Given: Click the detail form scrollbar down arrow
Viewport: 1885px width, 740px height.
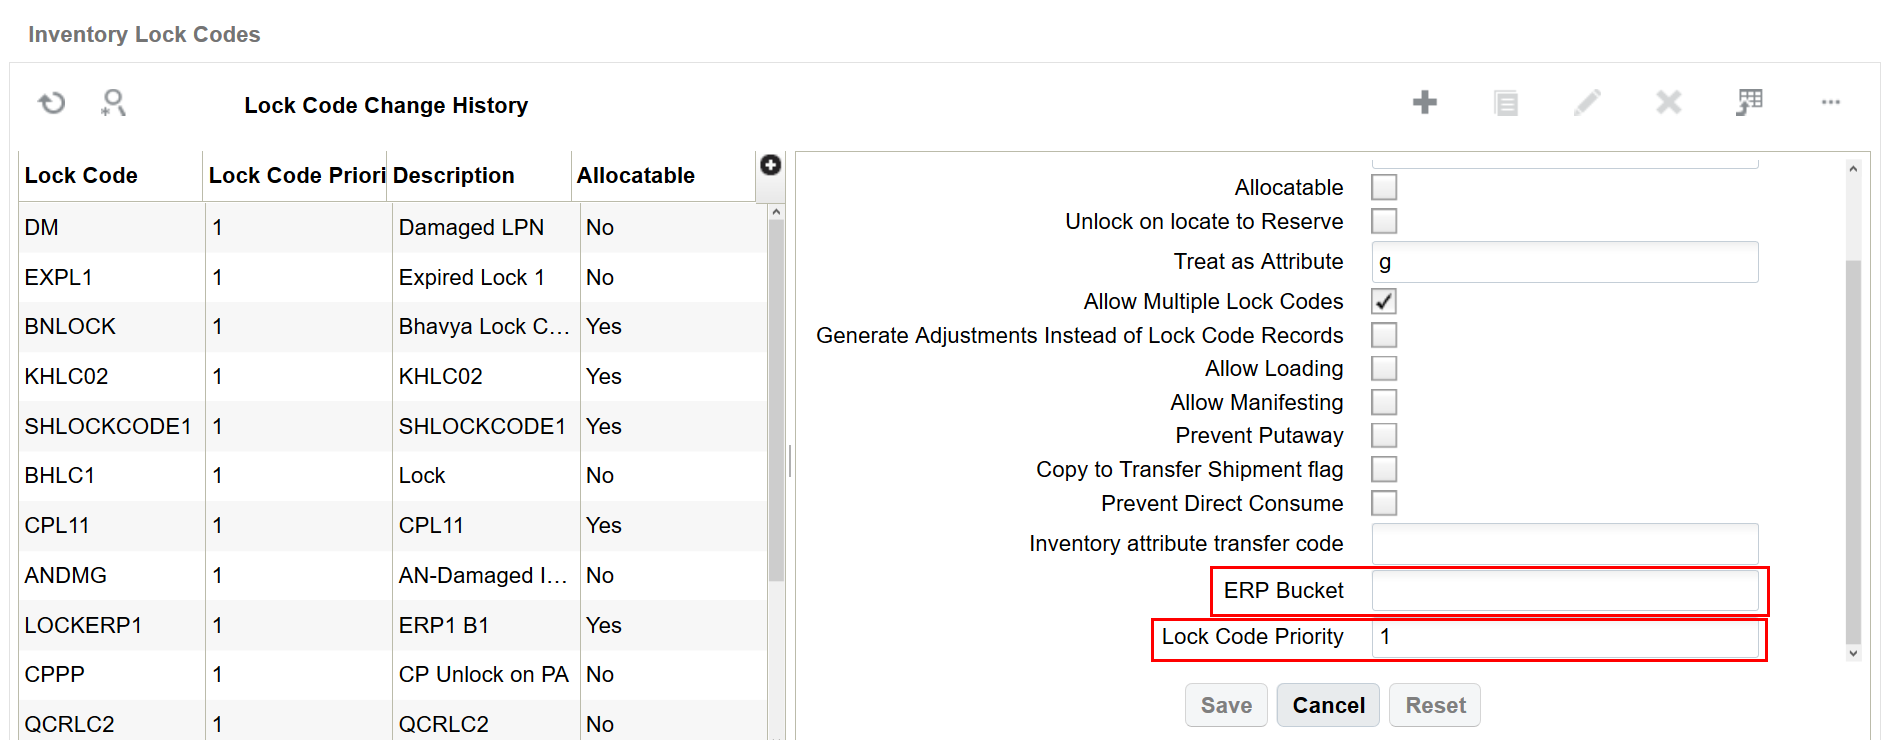Looking at the screenshot, I should 1853,653.
